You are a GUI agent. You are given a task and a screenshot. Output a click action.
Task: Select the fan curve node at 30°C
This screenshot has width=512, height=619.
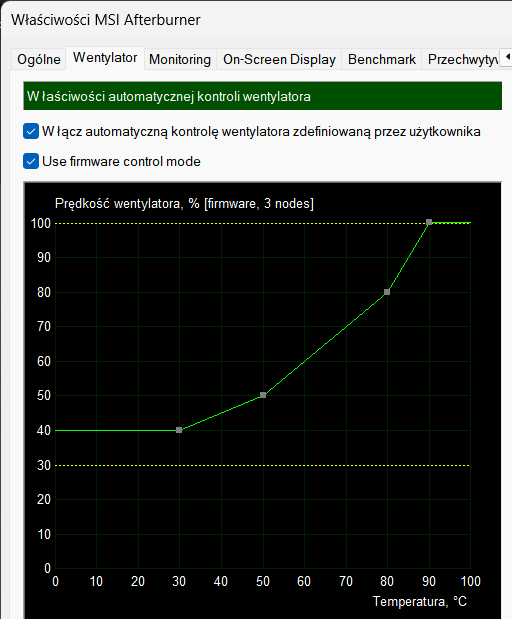pos(179,430)
